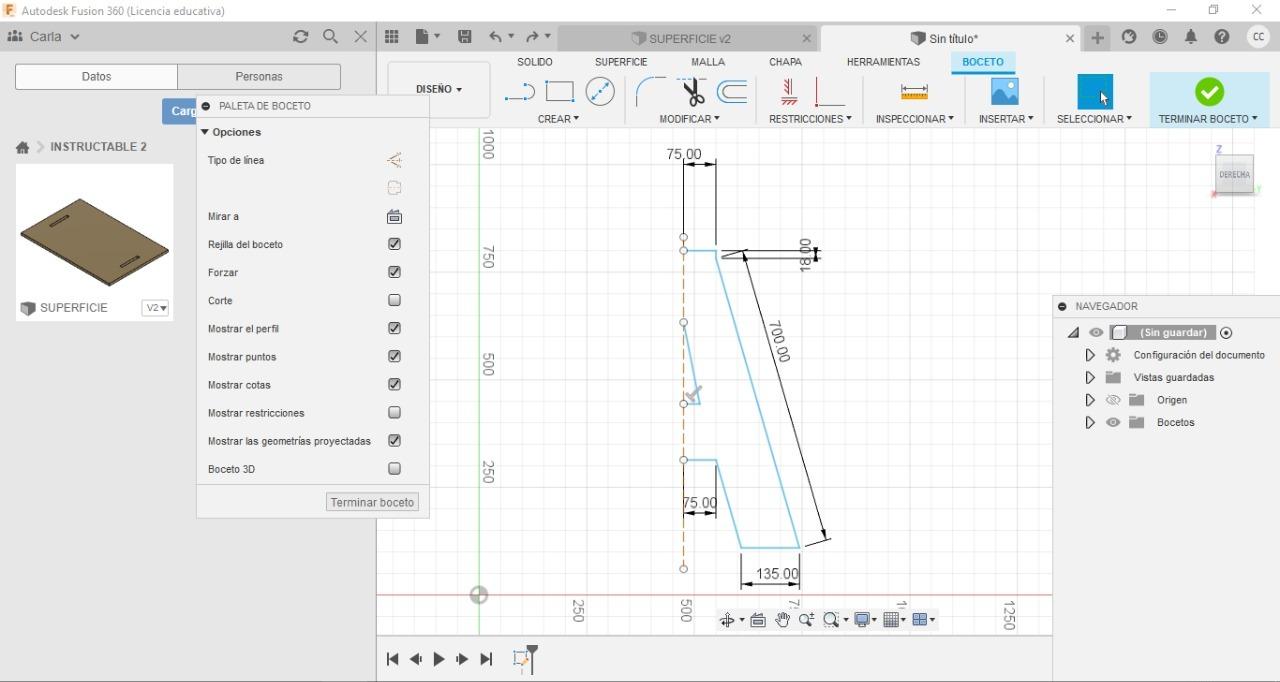Open the data panel grid icon
This screenshot has height=682, width=1280.
pos(392,37)
